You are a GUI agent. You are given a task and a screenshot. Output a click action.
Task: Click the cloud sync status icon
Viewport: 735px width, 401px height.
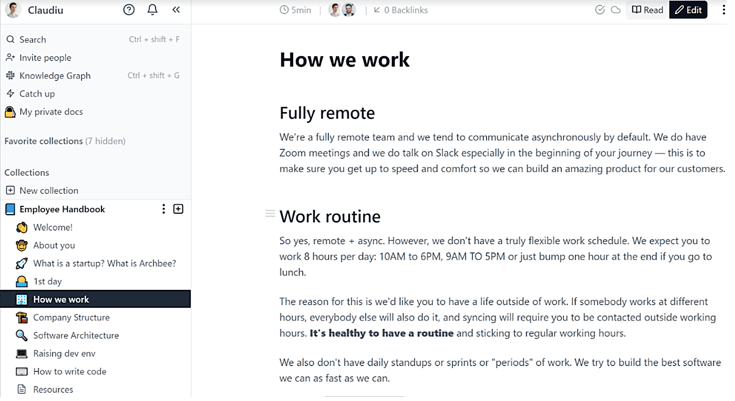(x=616, y=10)
